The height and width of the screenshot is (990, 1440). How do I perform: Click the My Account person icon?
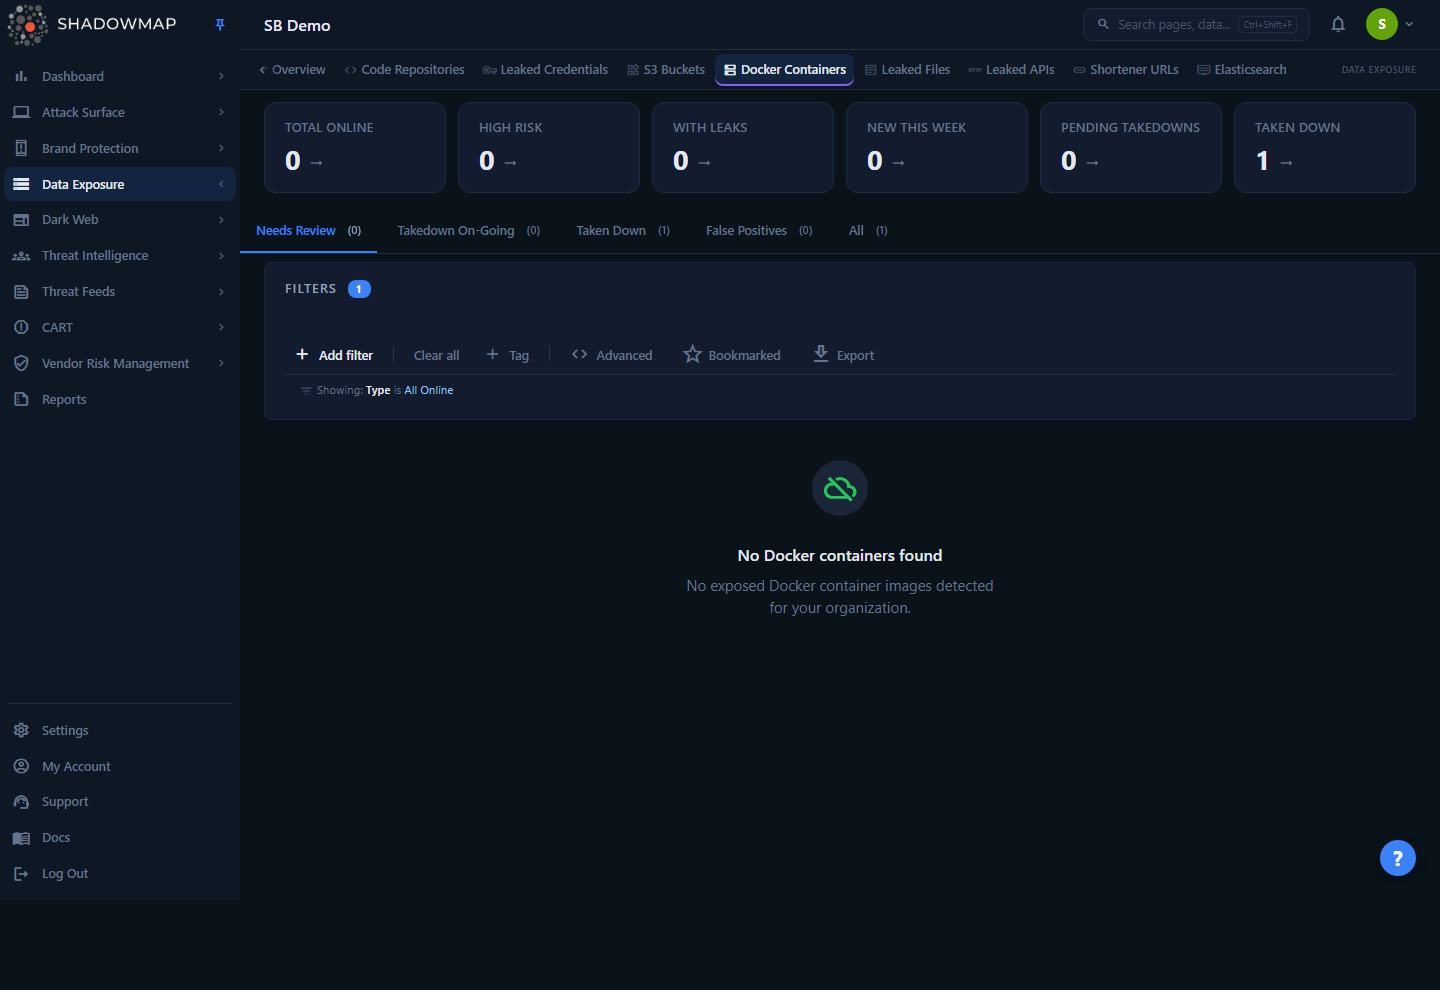21,766
